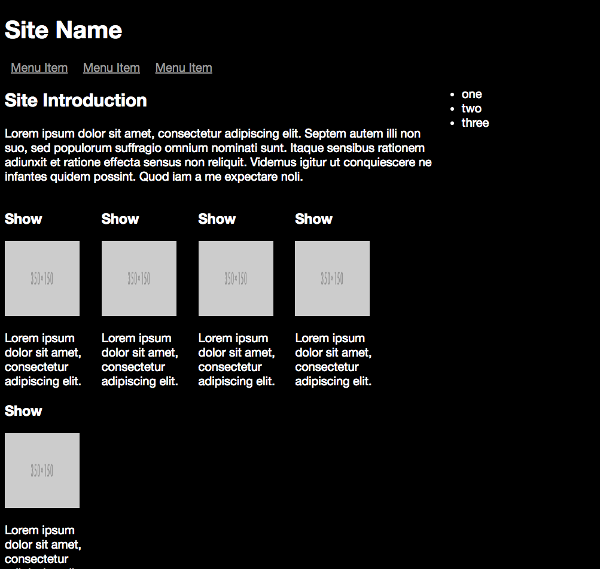Screen dimensions: 600x569
Task: Click the first Menu Item link
Action: point(39,68)
